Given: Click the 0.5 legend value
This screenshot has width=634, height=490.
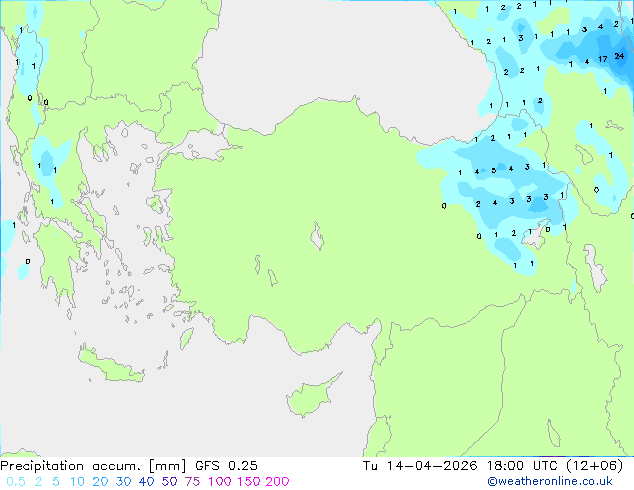Looking at the screenshot, I should click(x=16, y=482).
